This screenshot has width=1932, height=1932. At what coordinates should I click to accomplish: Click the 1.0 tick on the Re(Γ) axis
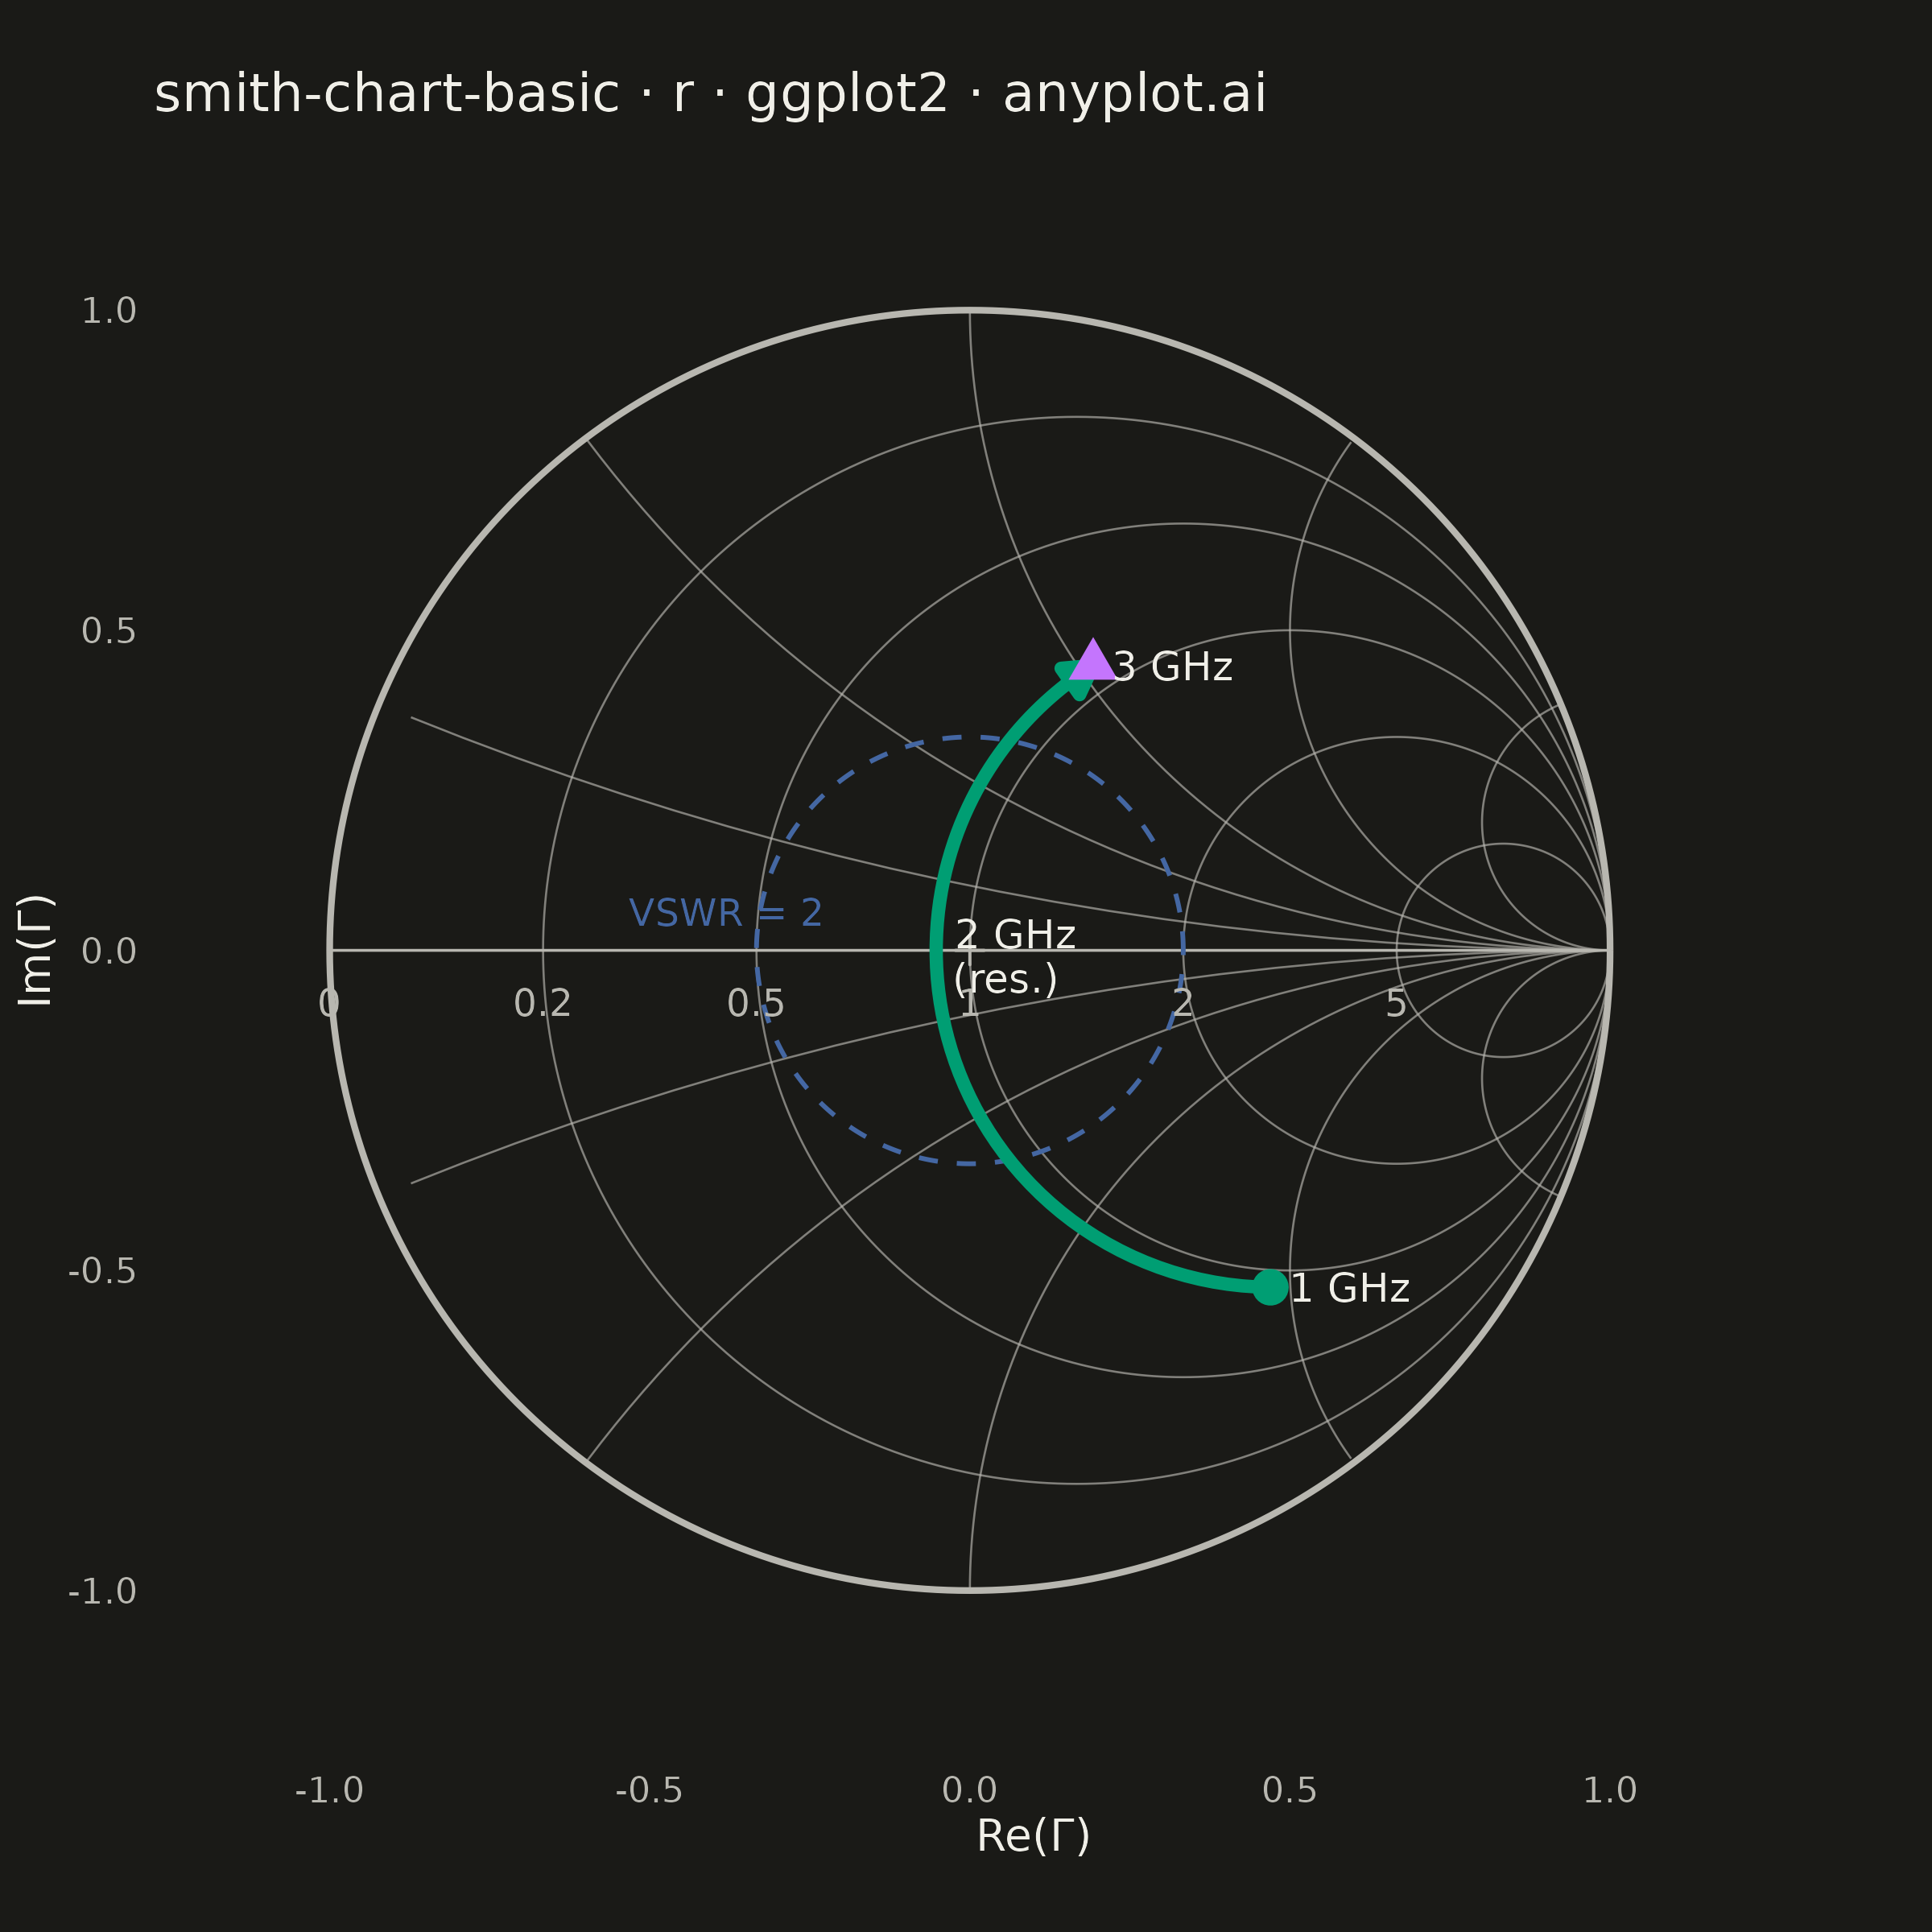click(1610, 1790)
